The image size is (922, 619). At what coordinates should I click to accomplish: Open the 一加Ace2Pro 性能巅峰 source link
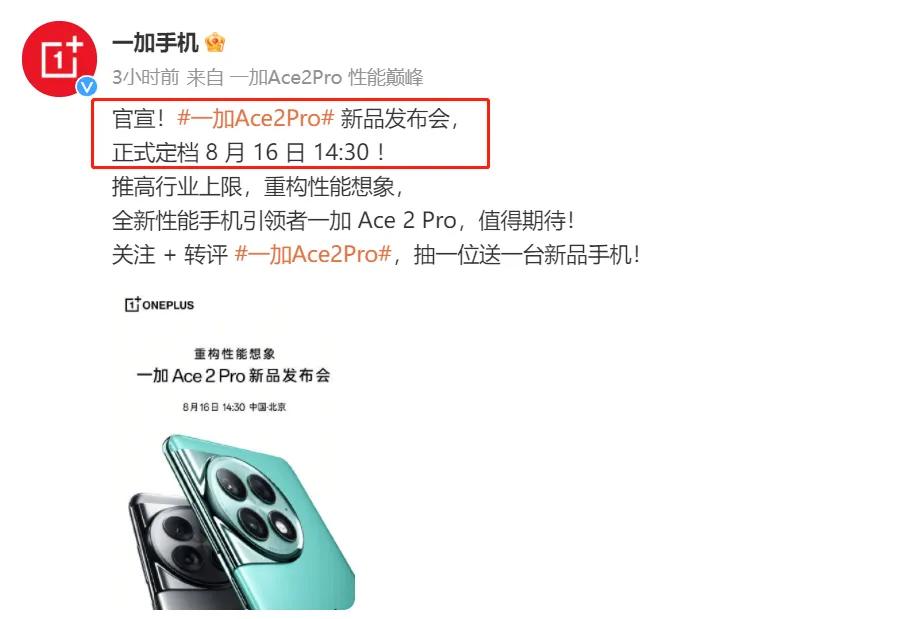pos(326,77)
